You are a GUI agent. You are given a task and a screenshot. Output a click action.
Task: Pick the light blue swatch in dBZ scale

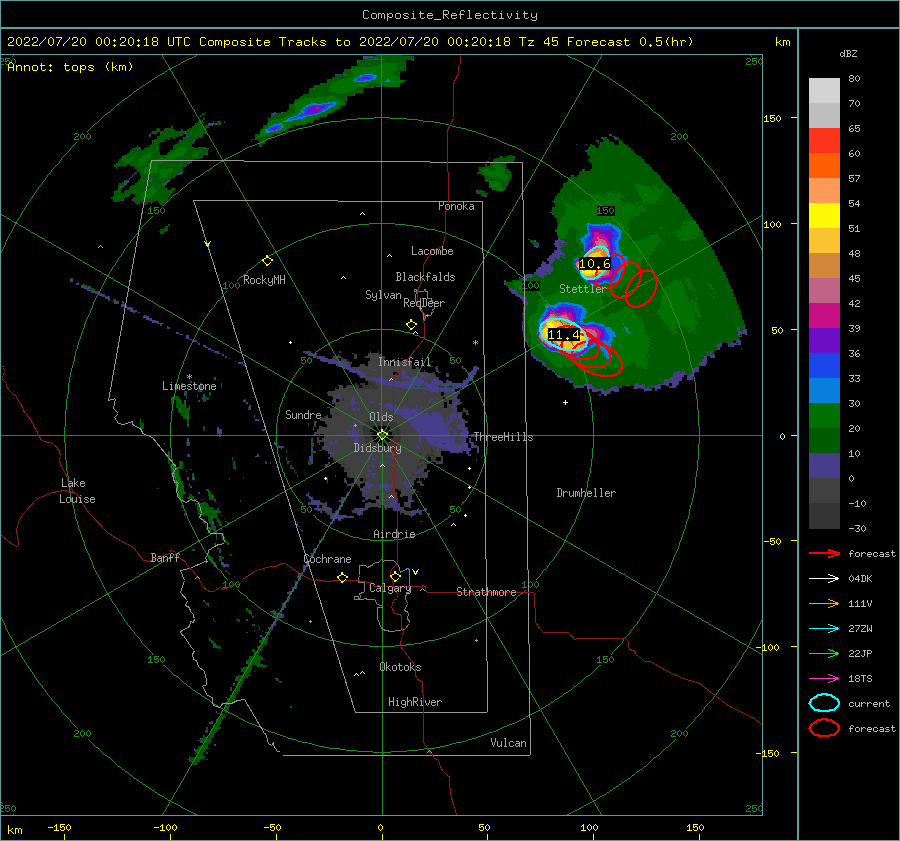coord(824,391)
